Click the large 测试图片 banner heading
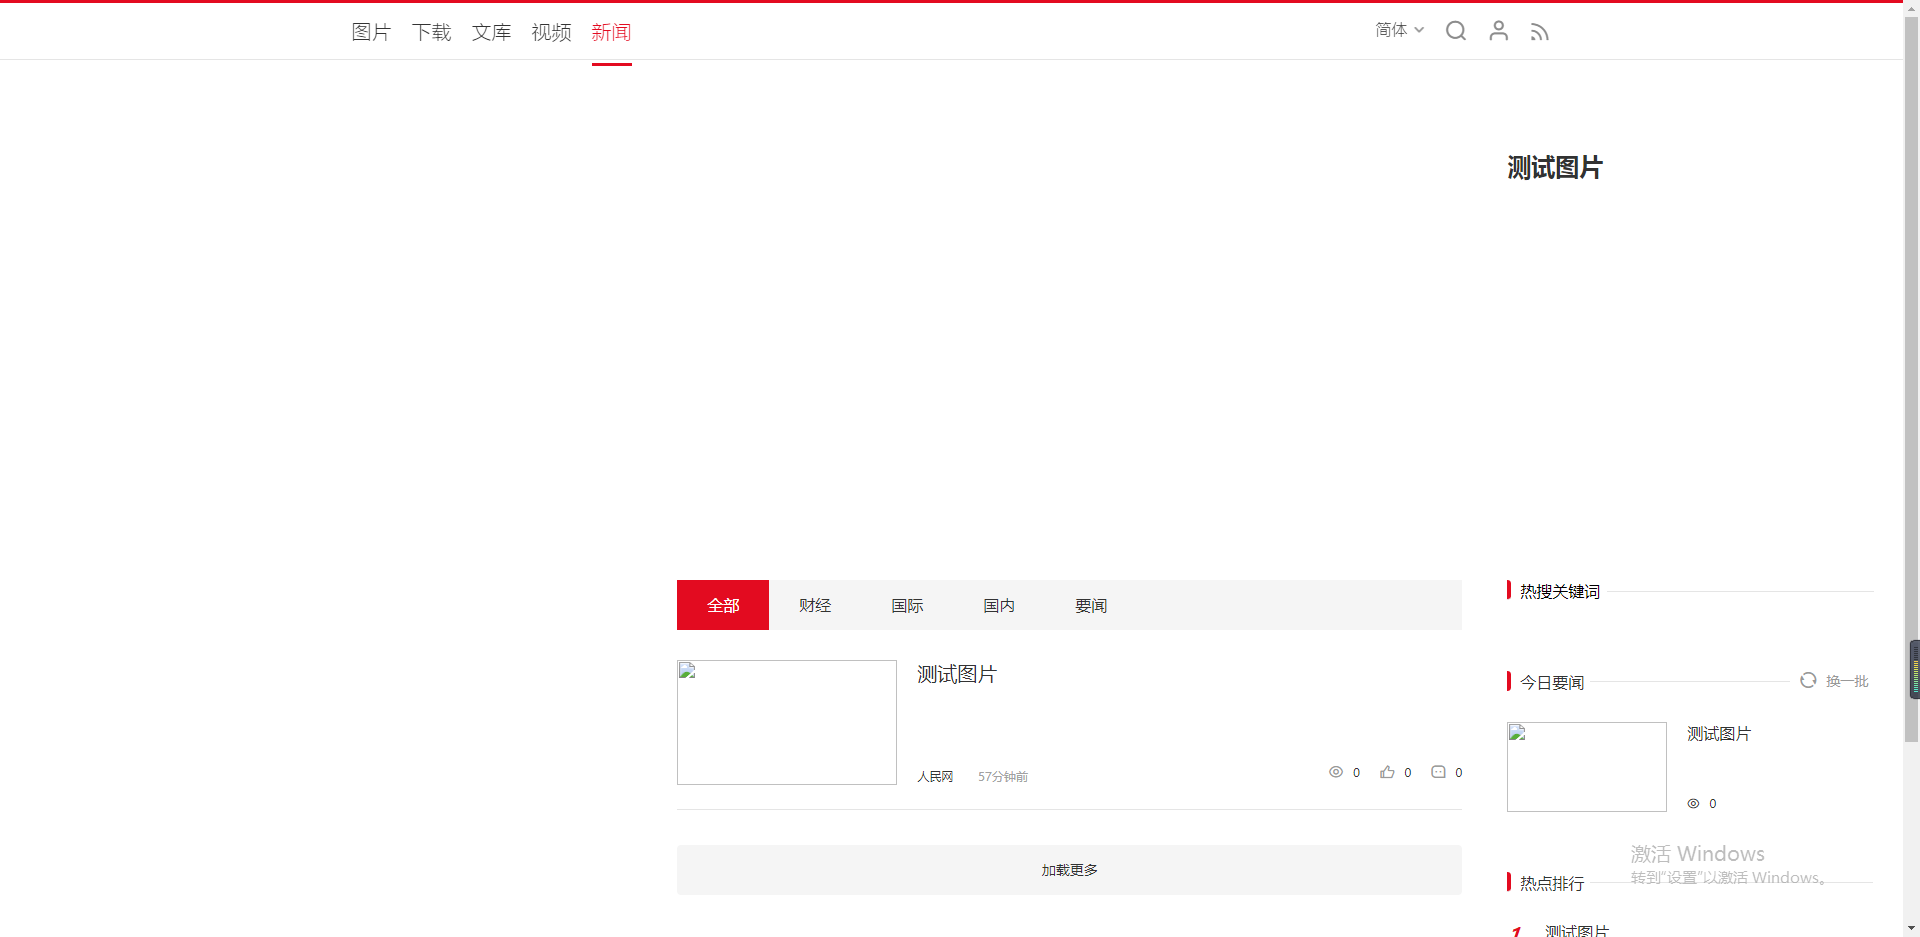The image size is (1920, 937). click(x=1555, y=167)
